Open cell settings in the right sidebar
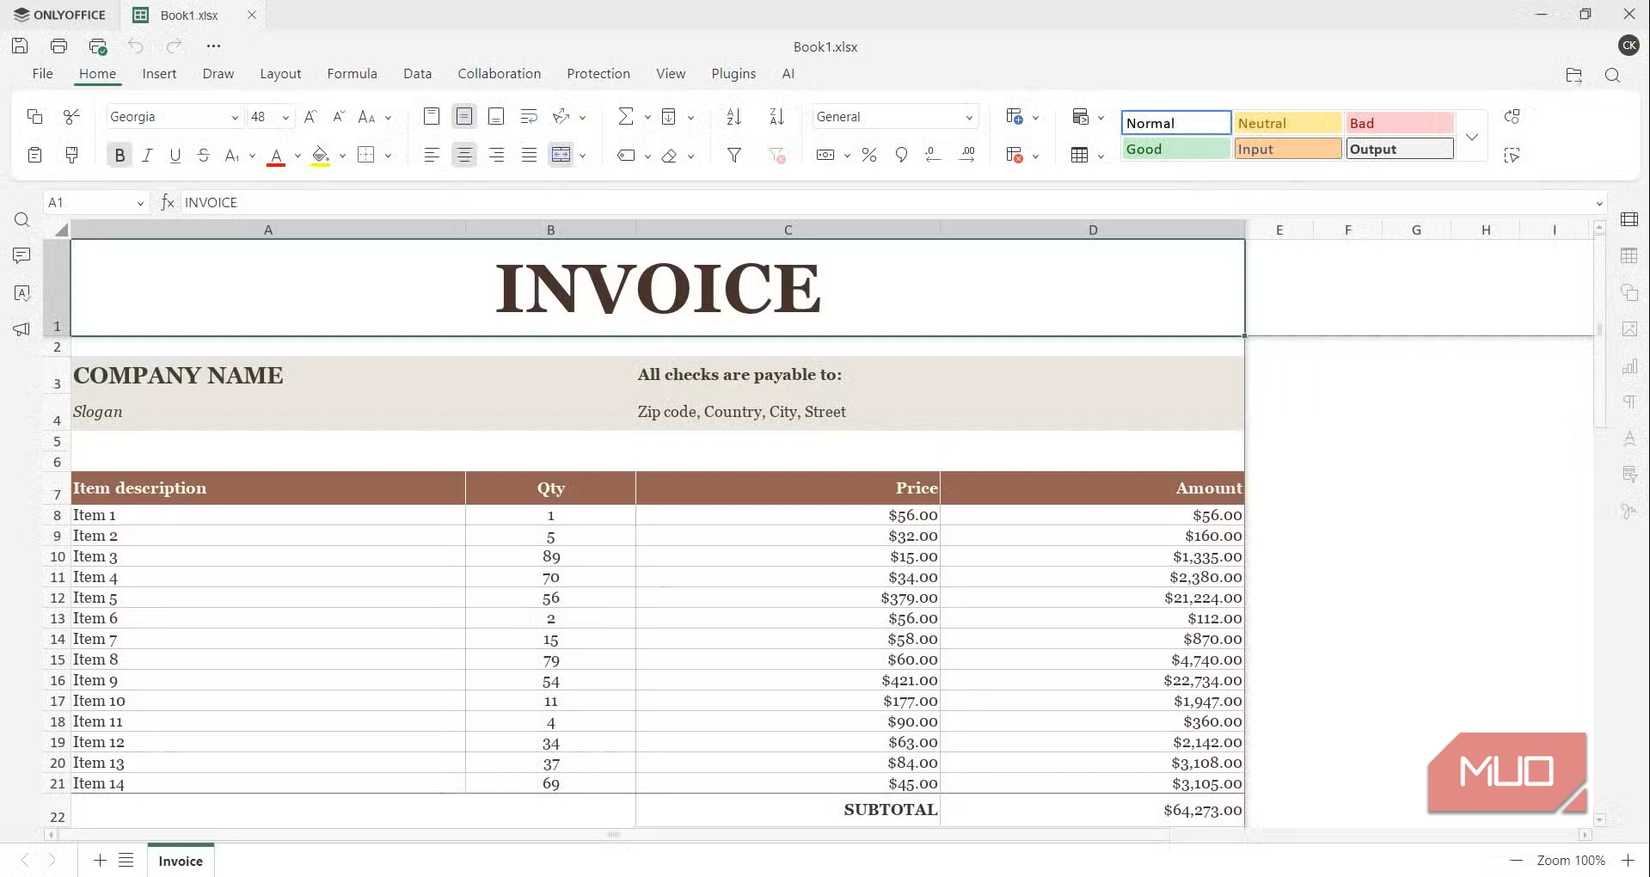This screenshot has height=877, width=1650. (x=1630, y=219)
